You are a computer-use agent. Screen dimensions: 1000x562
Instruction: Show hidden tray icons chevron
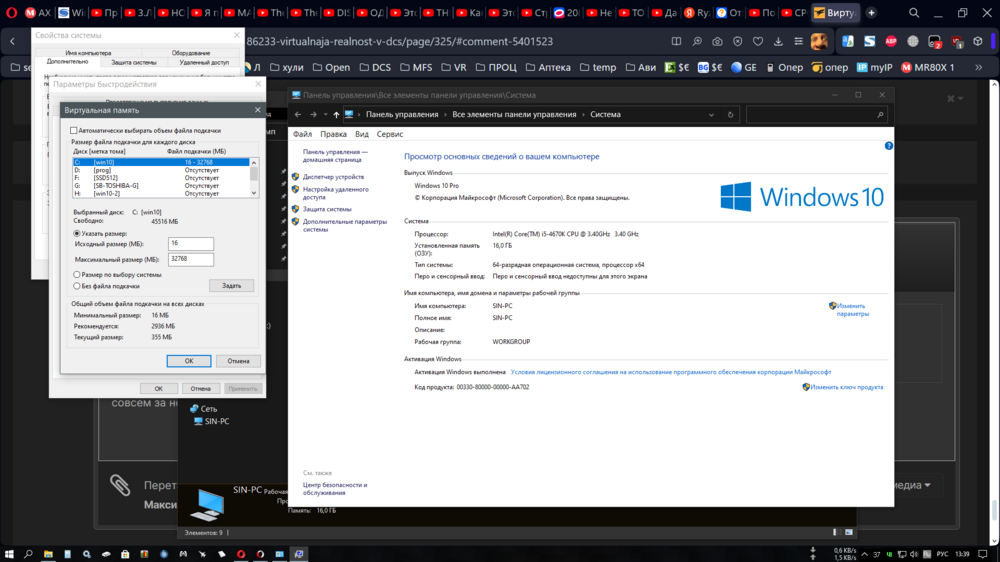(864, 554)
